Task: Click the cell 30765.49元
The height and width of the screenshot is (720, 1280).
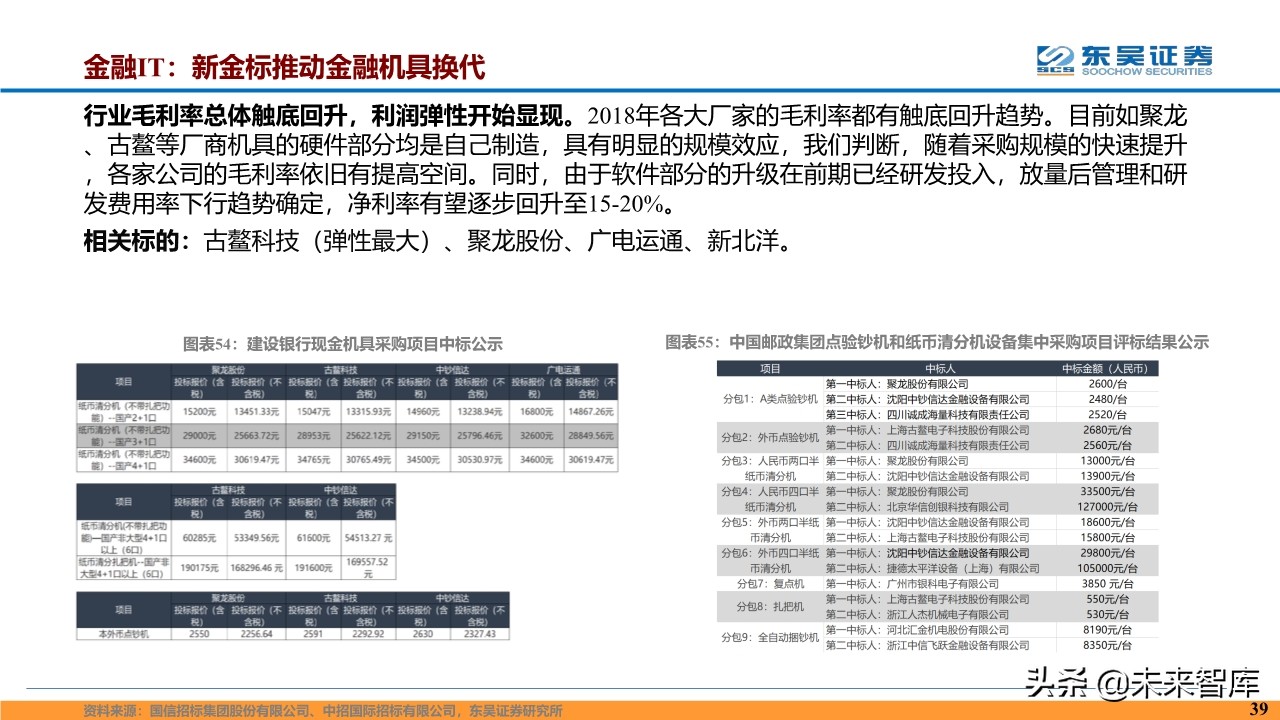Action: point(368,460)
